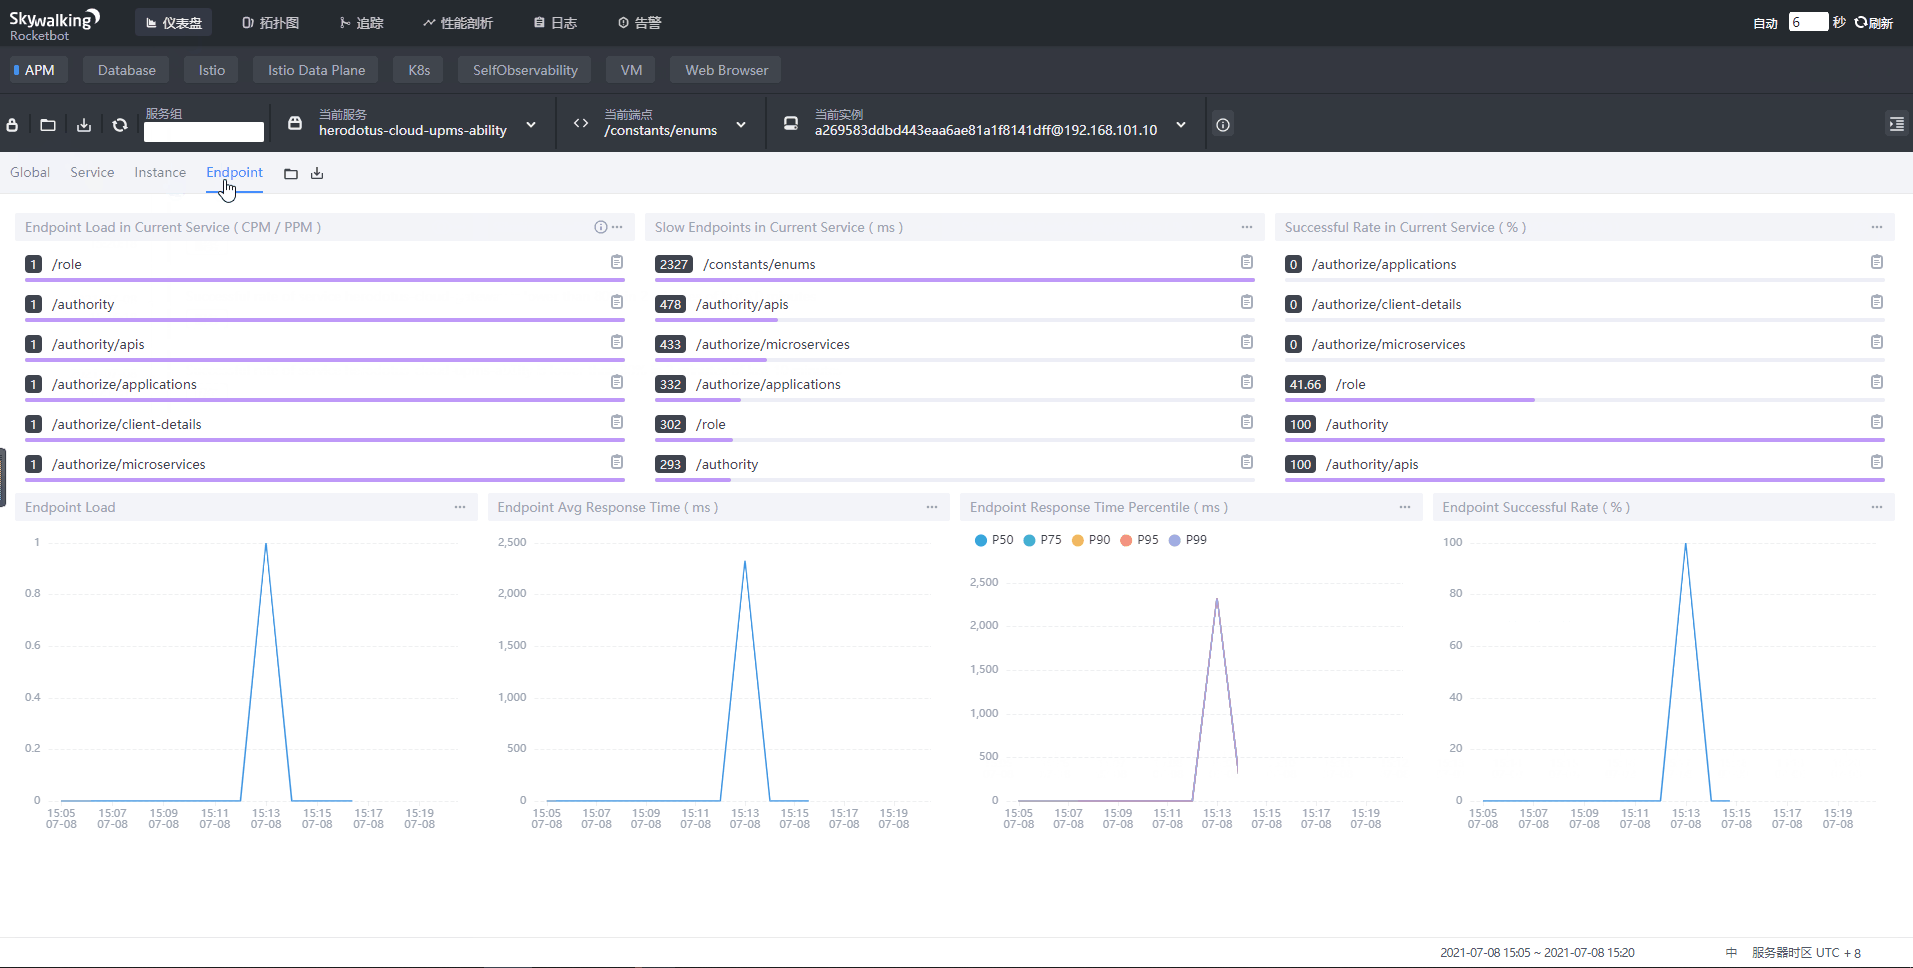Expand the 当前端点 endpoint dropdown

pos(741,125)
